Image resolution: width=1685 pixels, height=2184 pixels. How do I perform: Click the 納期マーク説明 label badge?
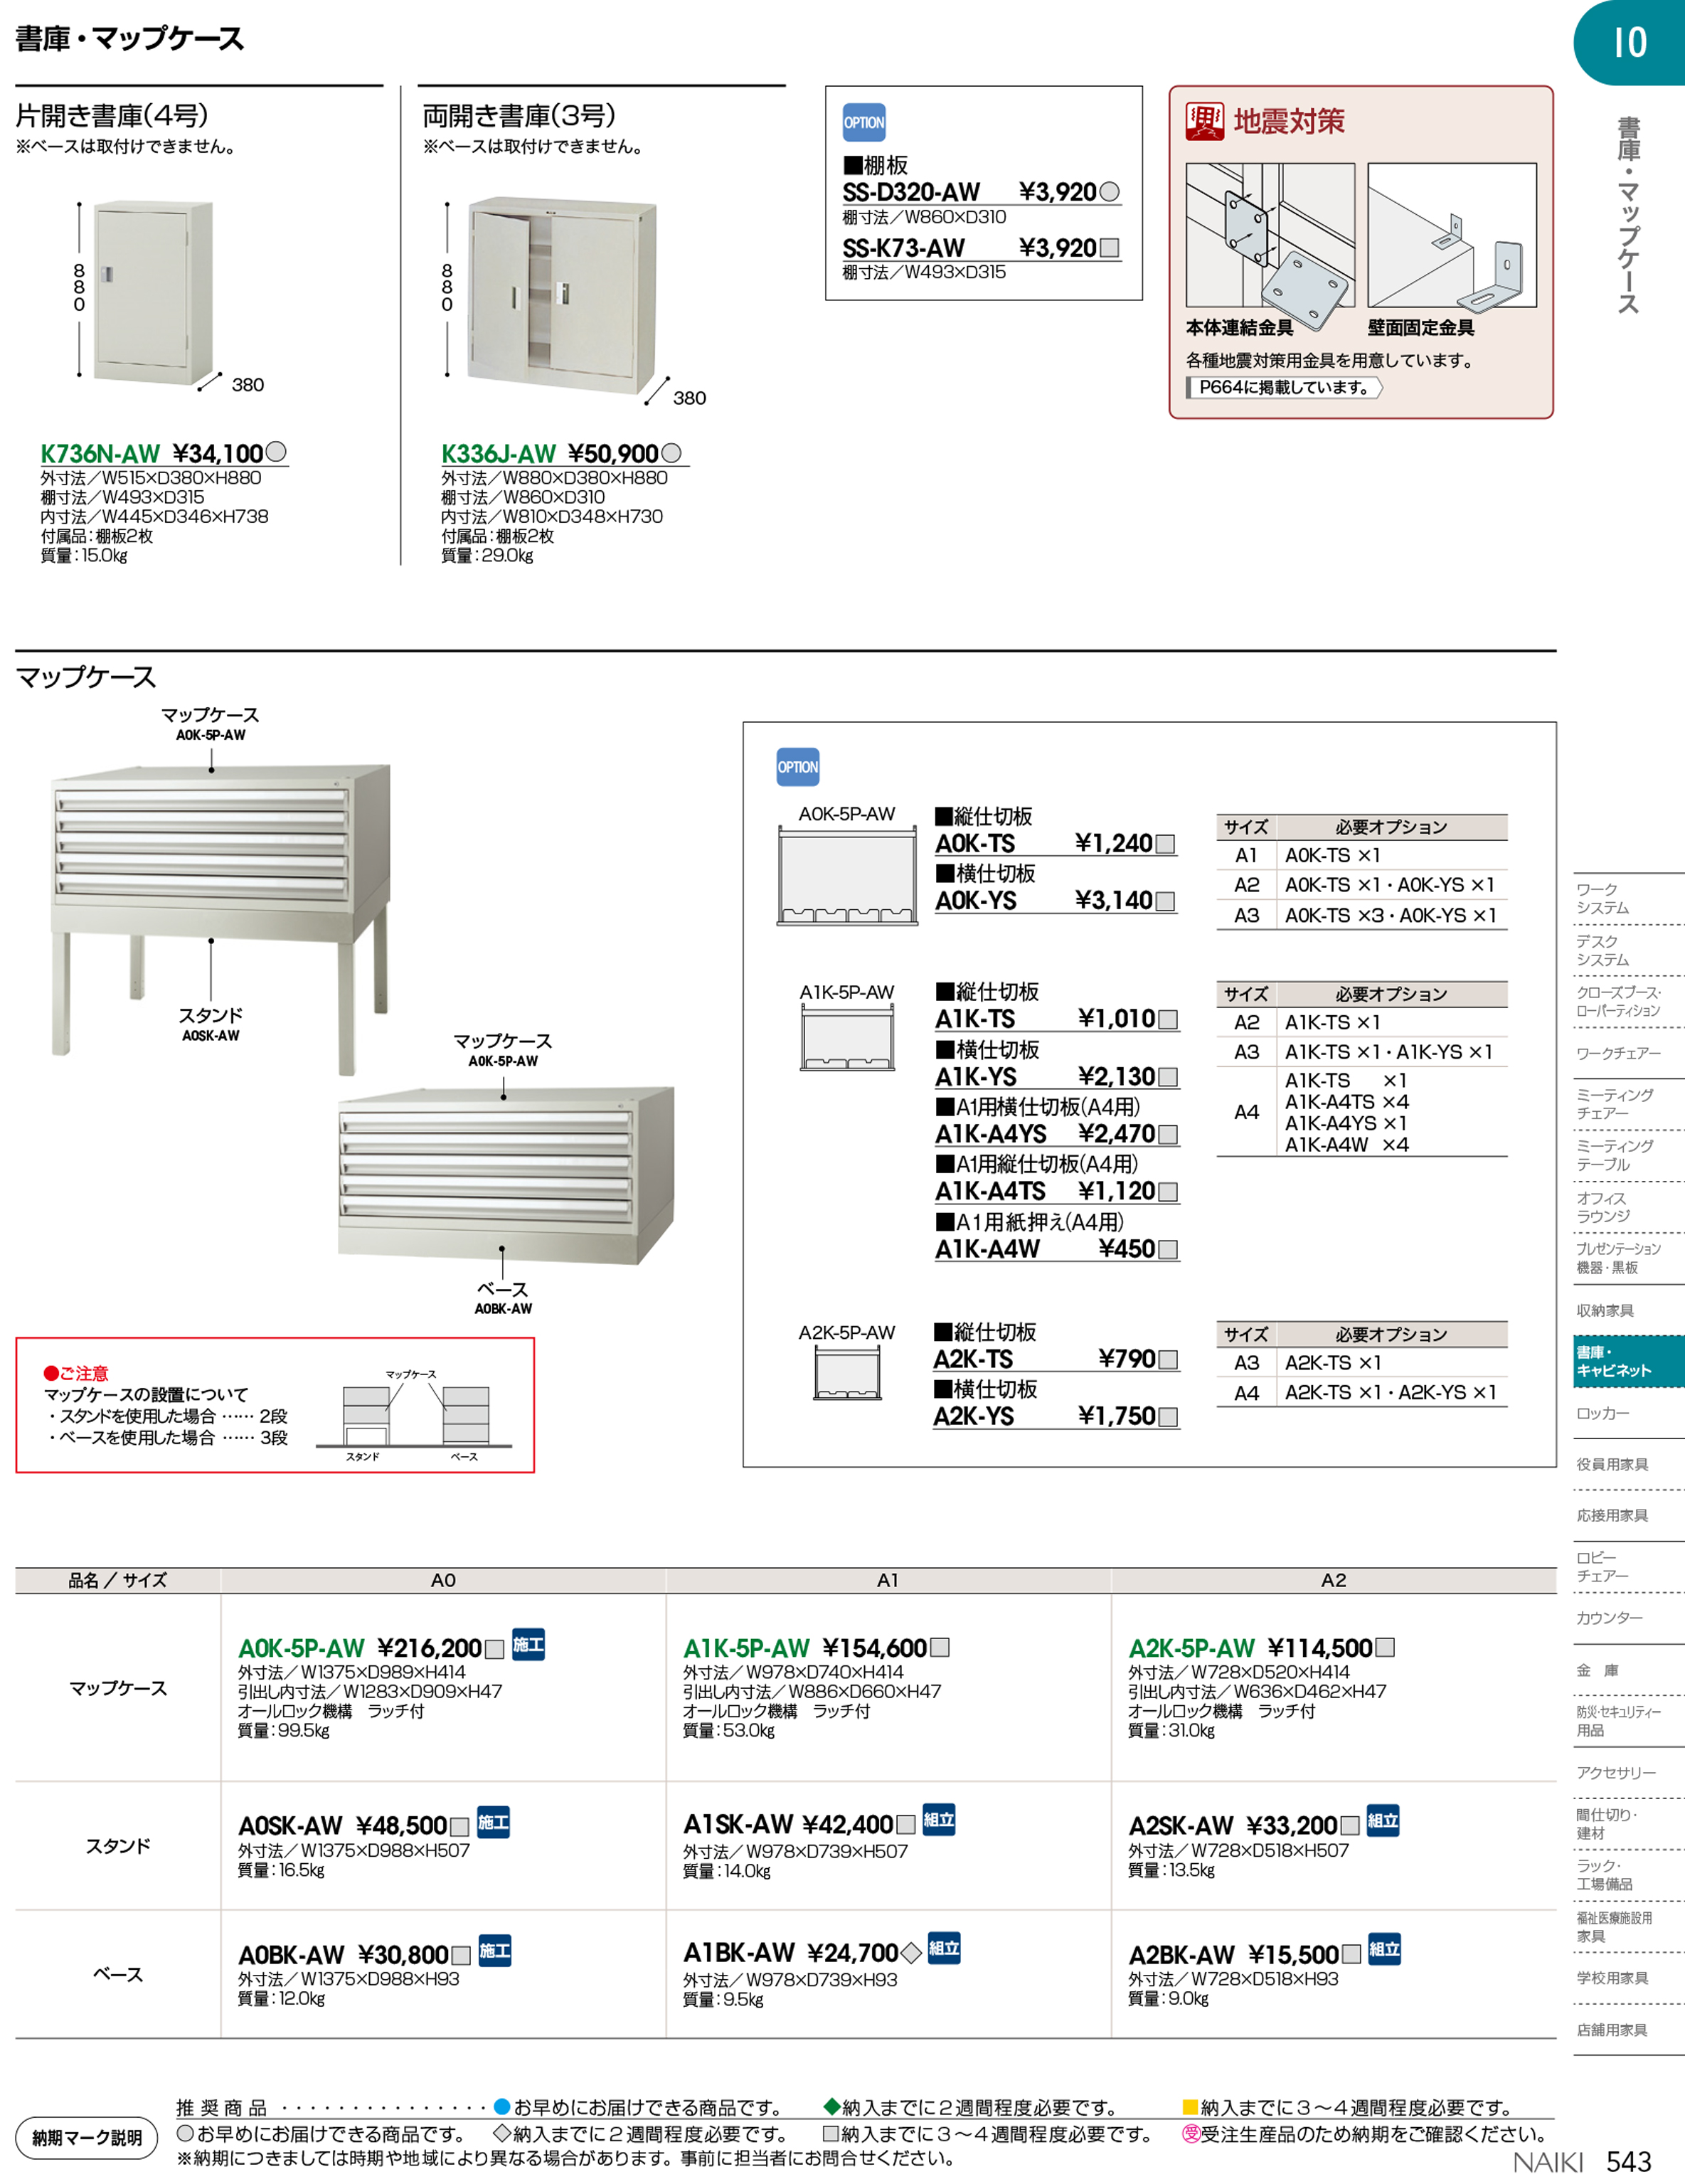coord(87,2138)
